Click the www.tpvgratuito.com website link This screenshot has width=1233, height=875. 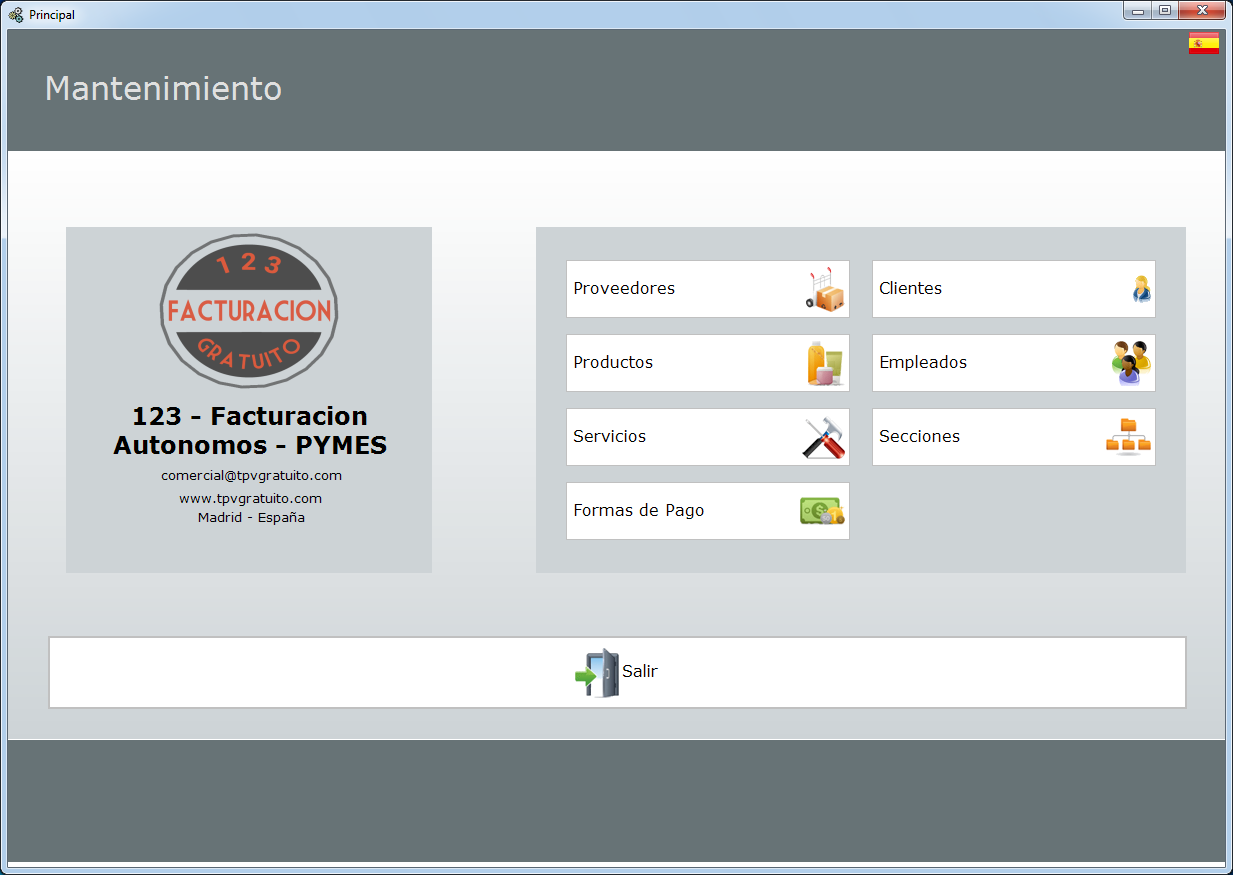(250, 498)
